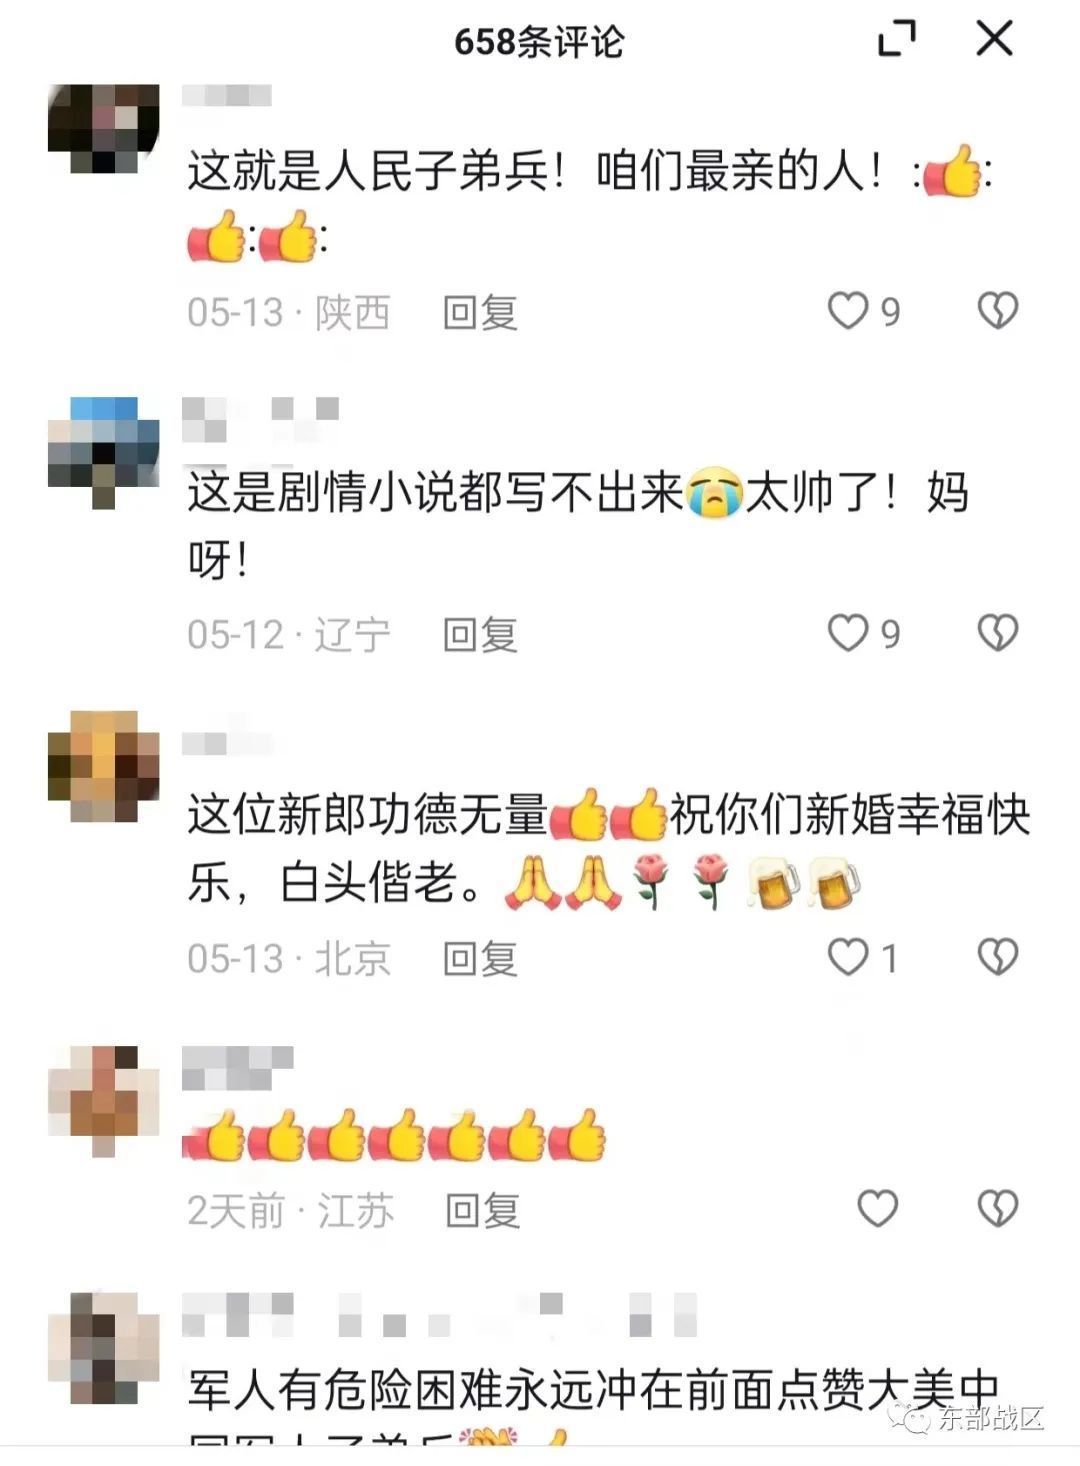
Task: Dislike the 北京 comment with broken heart
Action: tap(997, 957)
